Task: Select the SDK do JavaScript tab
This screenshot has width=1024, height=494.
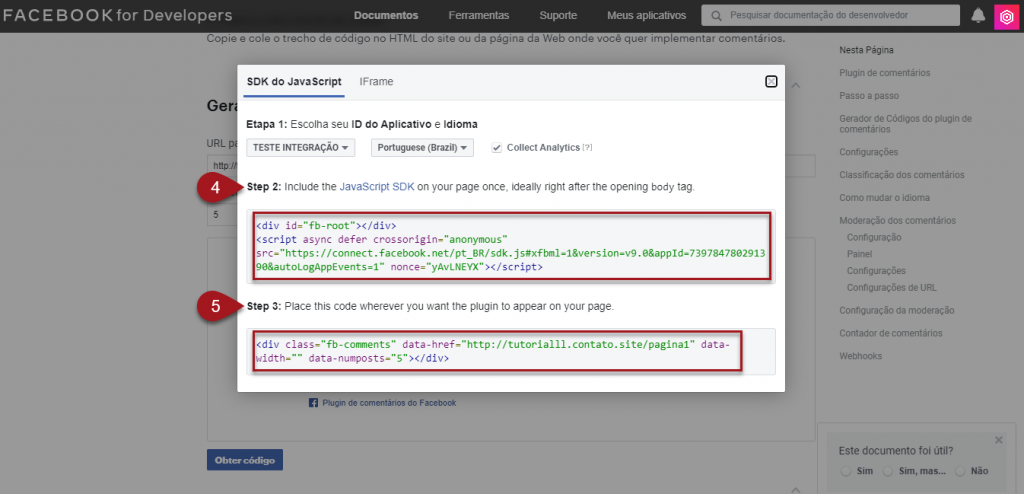Action: 294,81
